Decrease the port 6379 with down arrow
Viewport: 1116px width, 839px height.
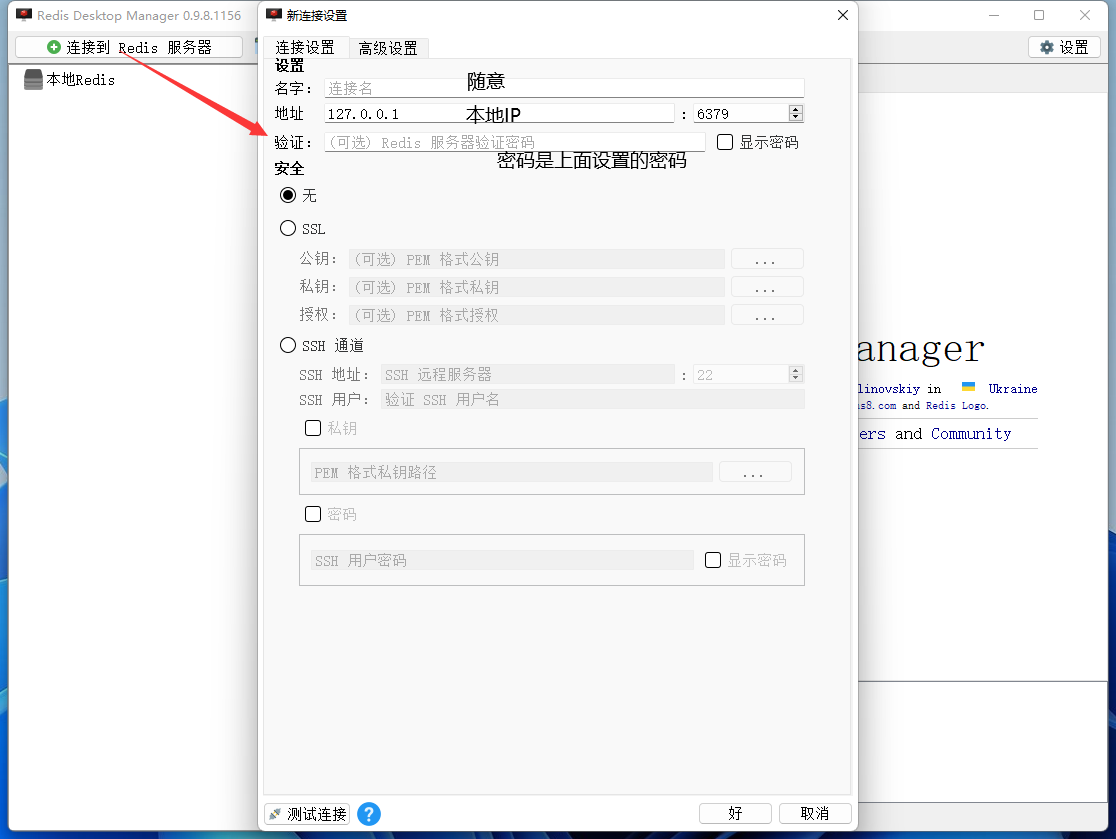[x=796, y=117]
